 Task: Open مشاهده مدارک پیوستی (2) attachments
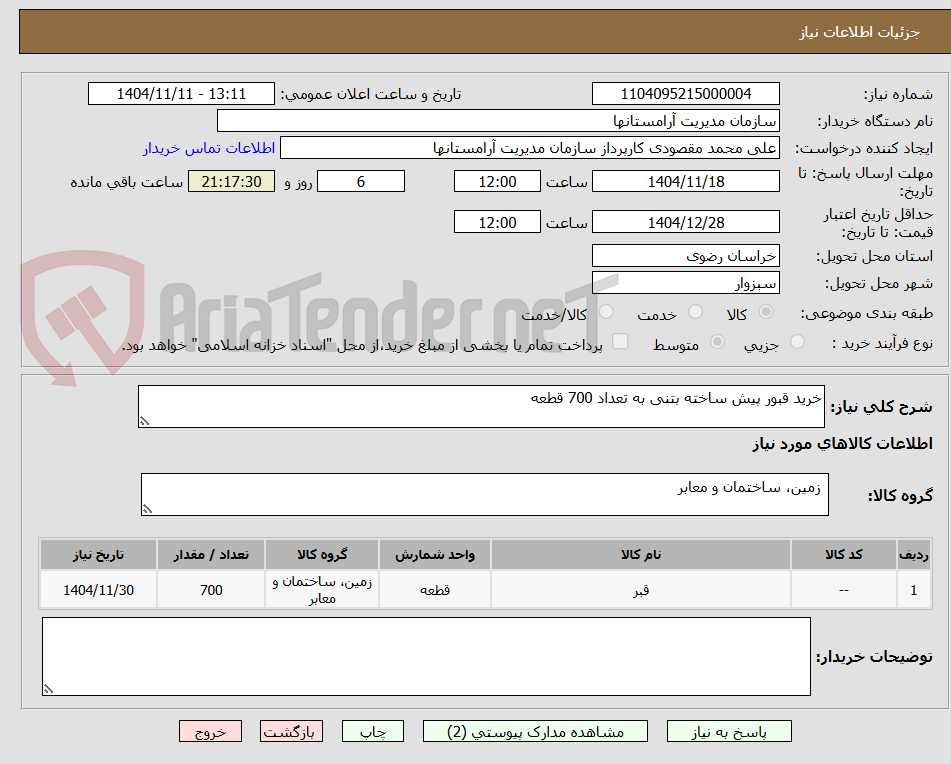pyautogui.click(x=535, y=731)
